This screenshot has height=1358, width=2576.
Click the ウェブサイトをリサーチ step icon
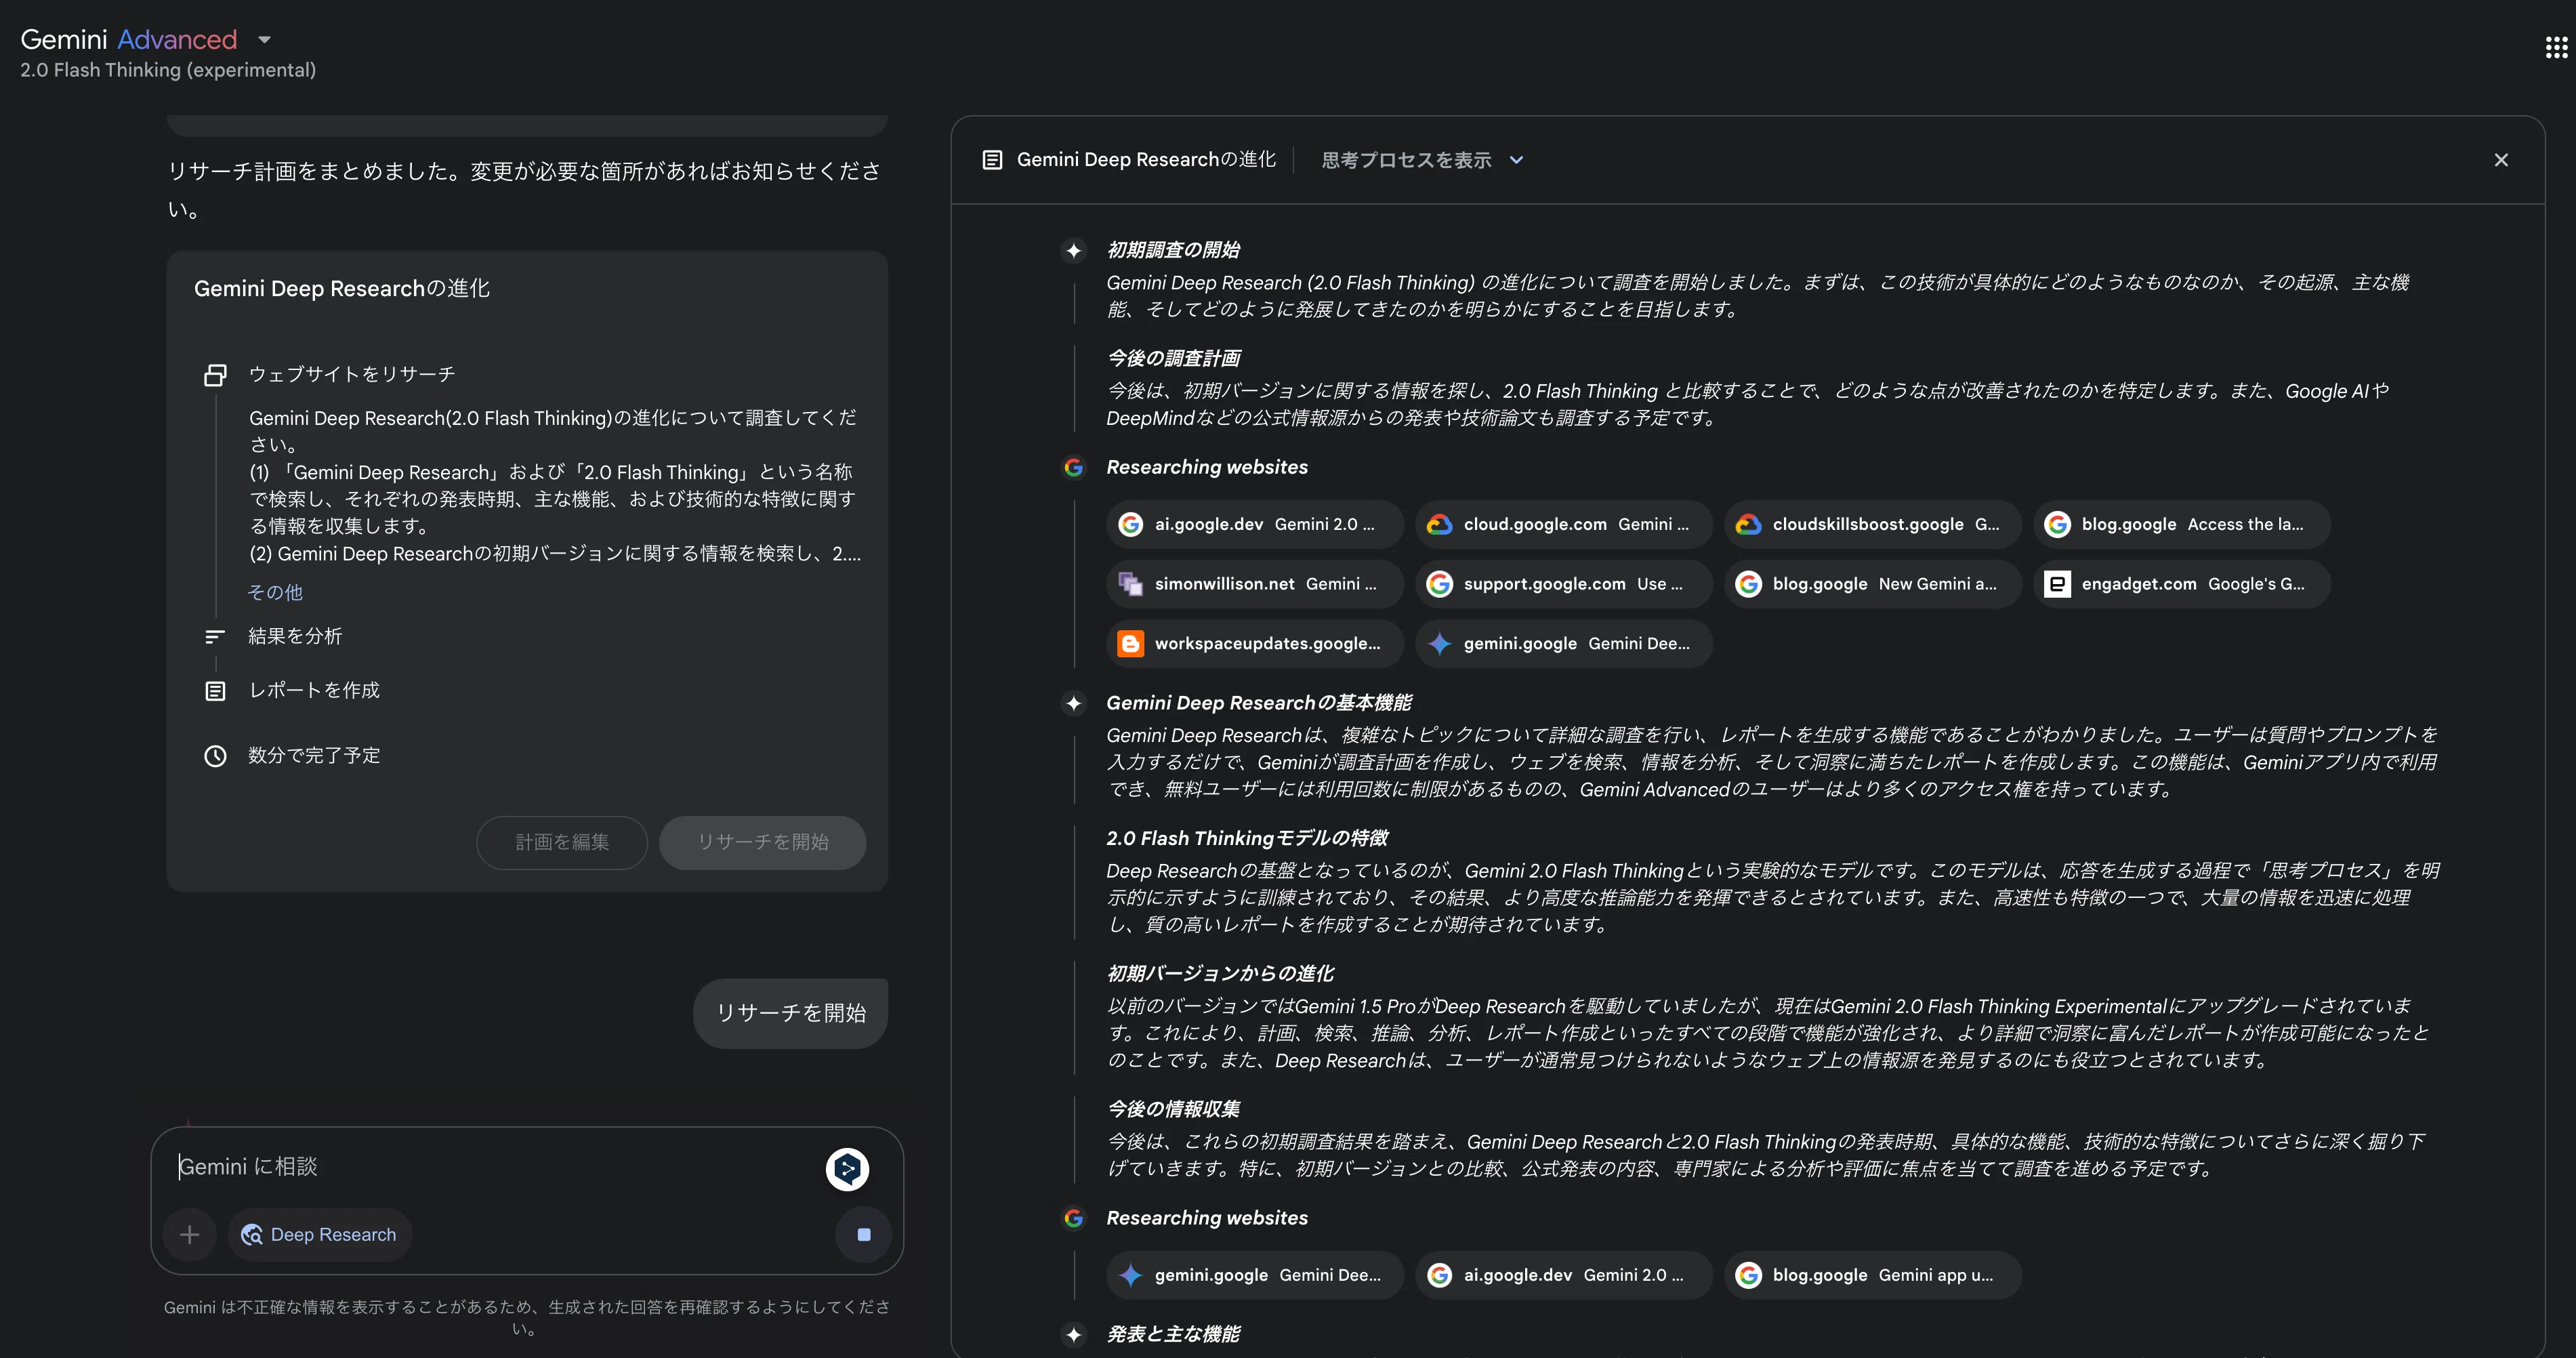pos(215,375)
